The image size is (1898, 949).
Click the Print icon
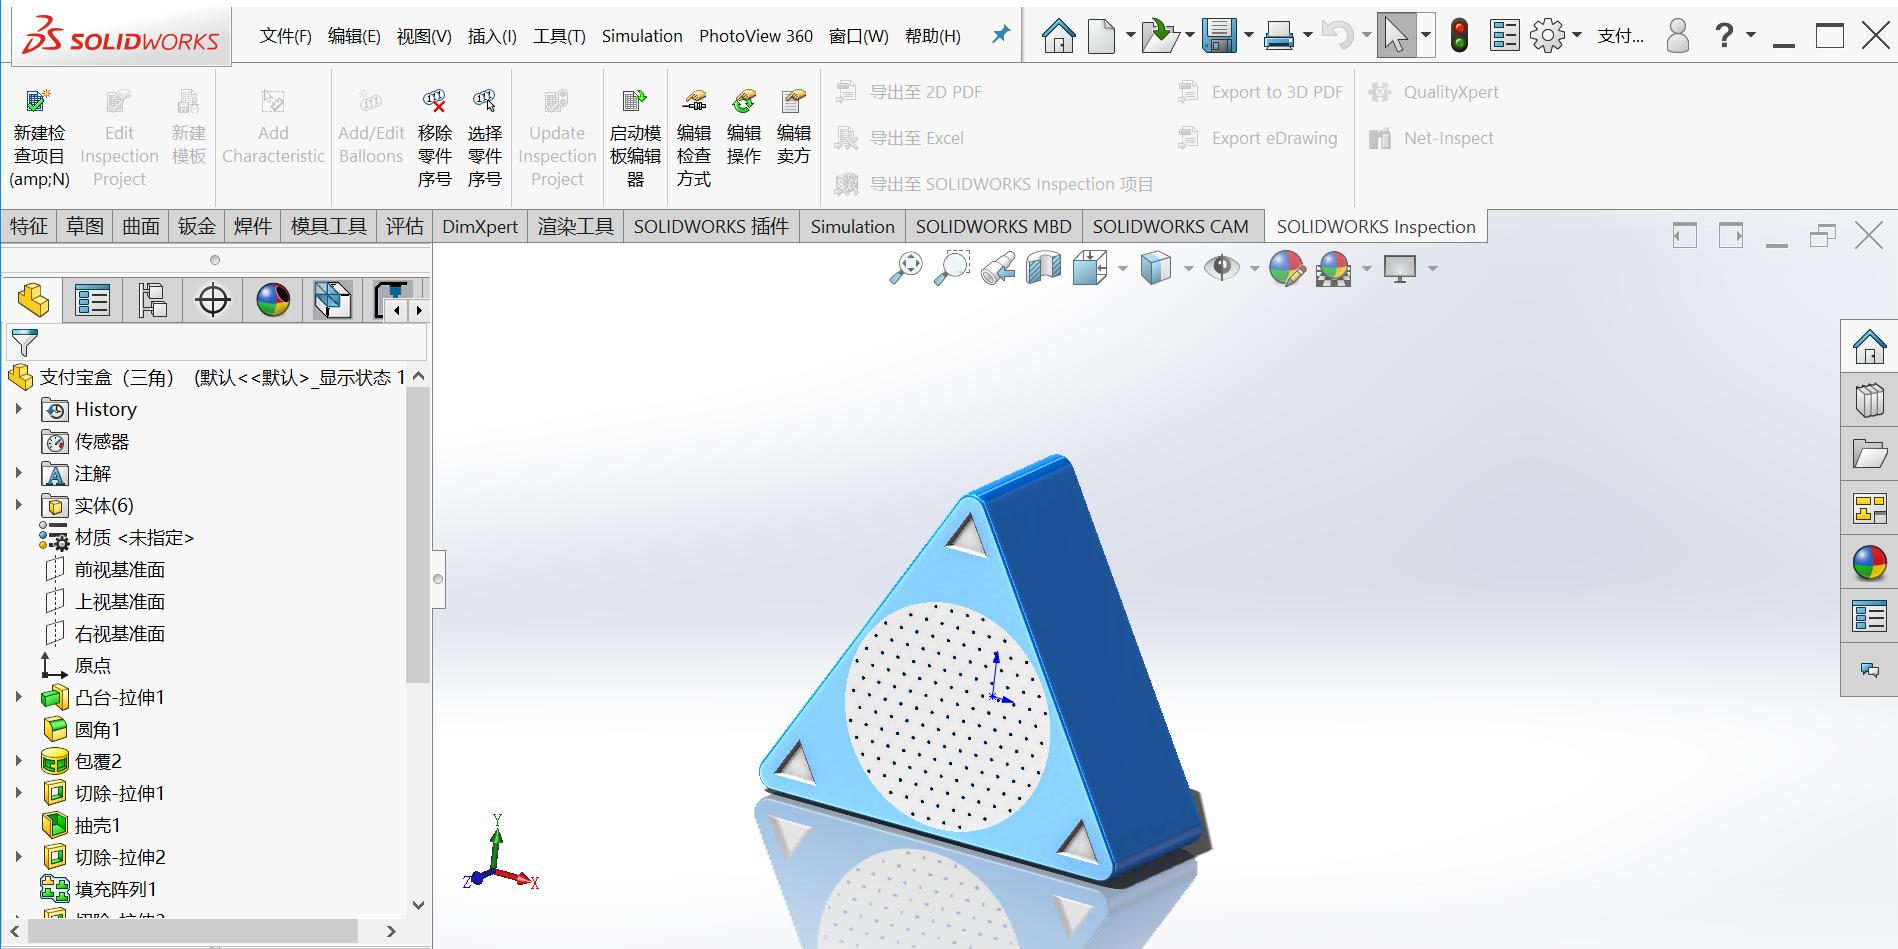pyautogui.click(x=1279, y=36)
